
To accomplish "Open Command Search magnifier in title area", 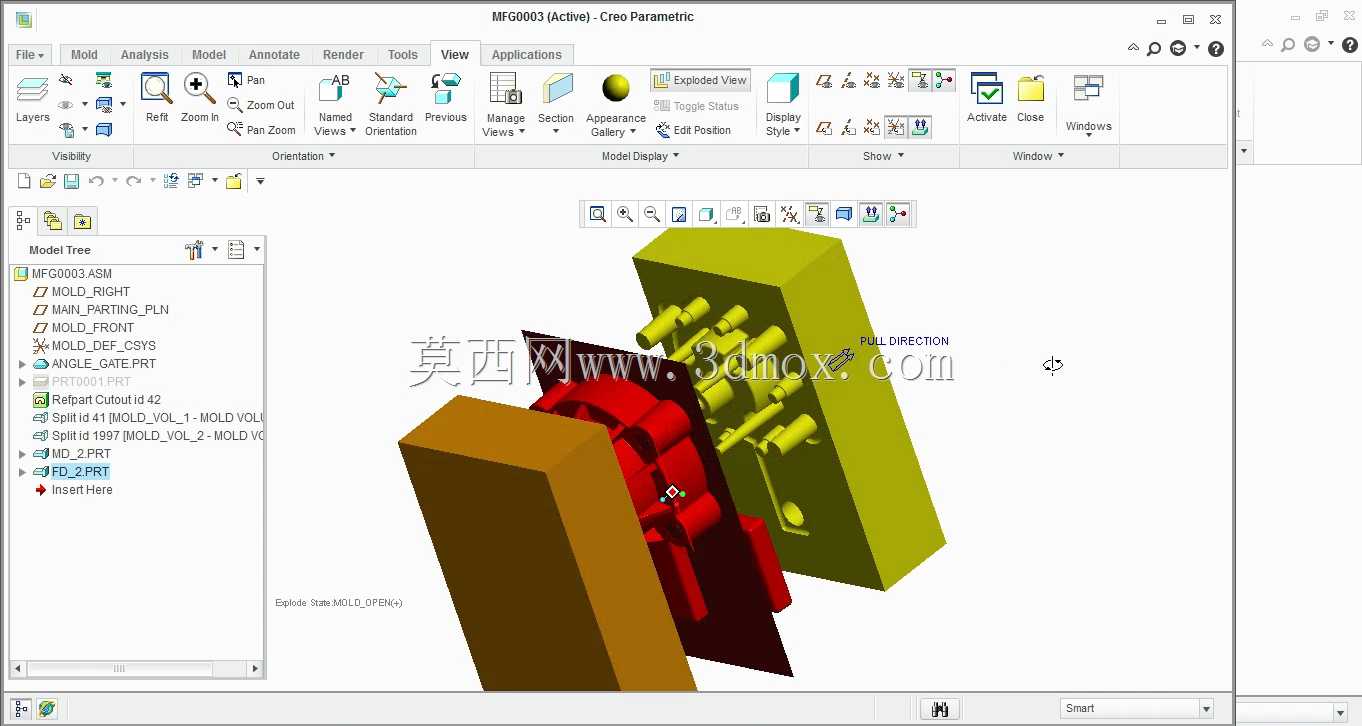I will pos(1154,48).
